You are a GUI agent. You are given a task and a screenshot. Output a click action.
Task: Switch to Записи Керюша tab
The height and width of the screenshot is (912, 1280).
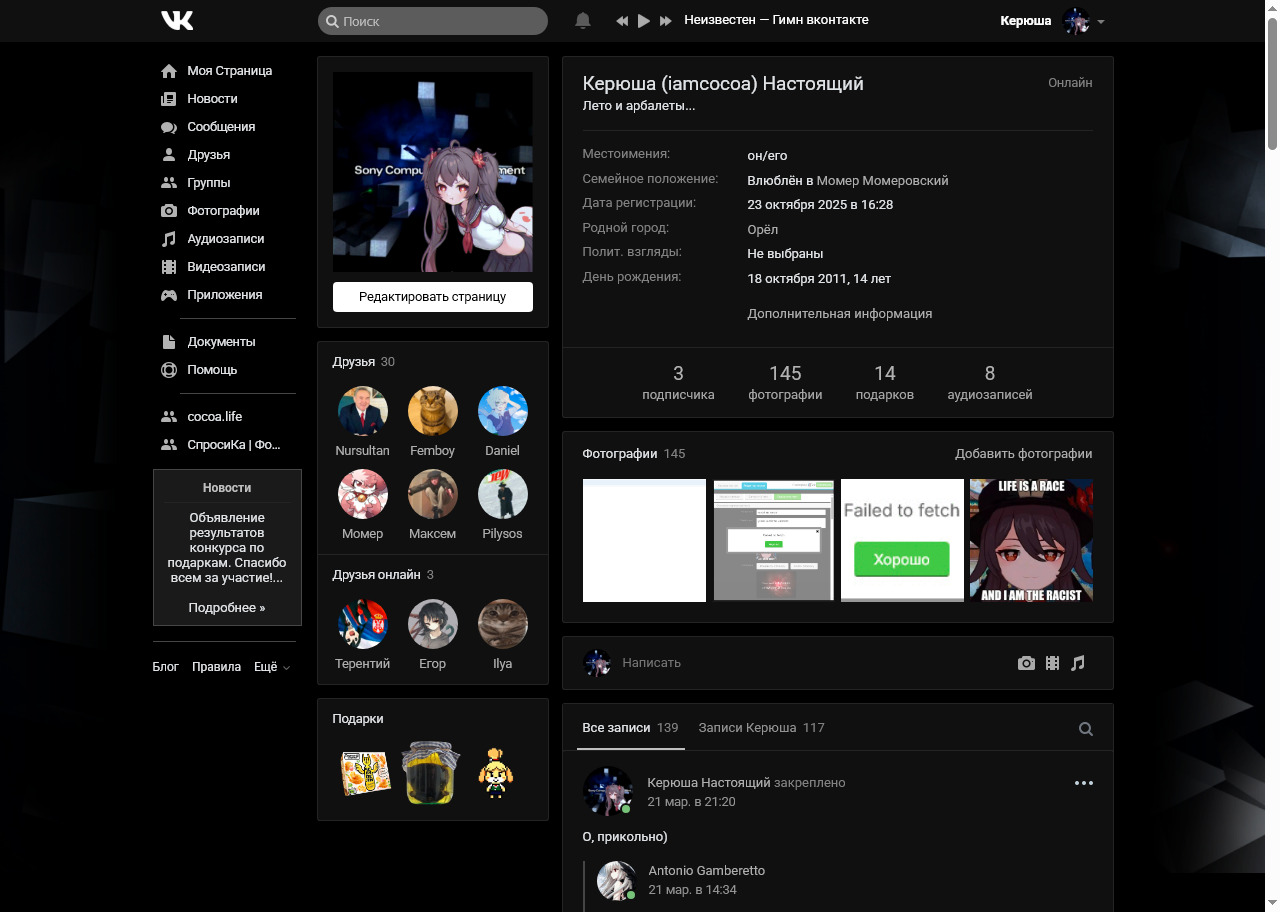(761, 728)
